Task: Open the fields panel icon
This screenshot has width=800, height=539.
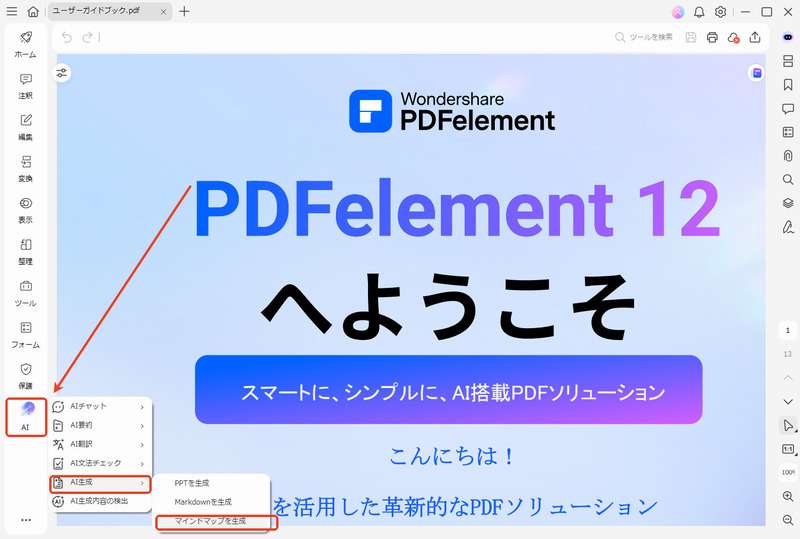Action: pos(788,132)
